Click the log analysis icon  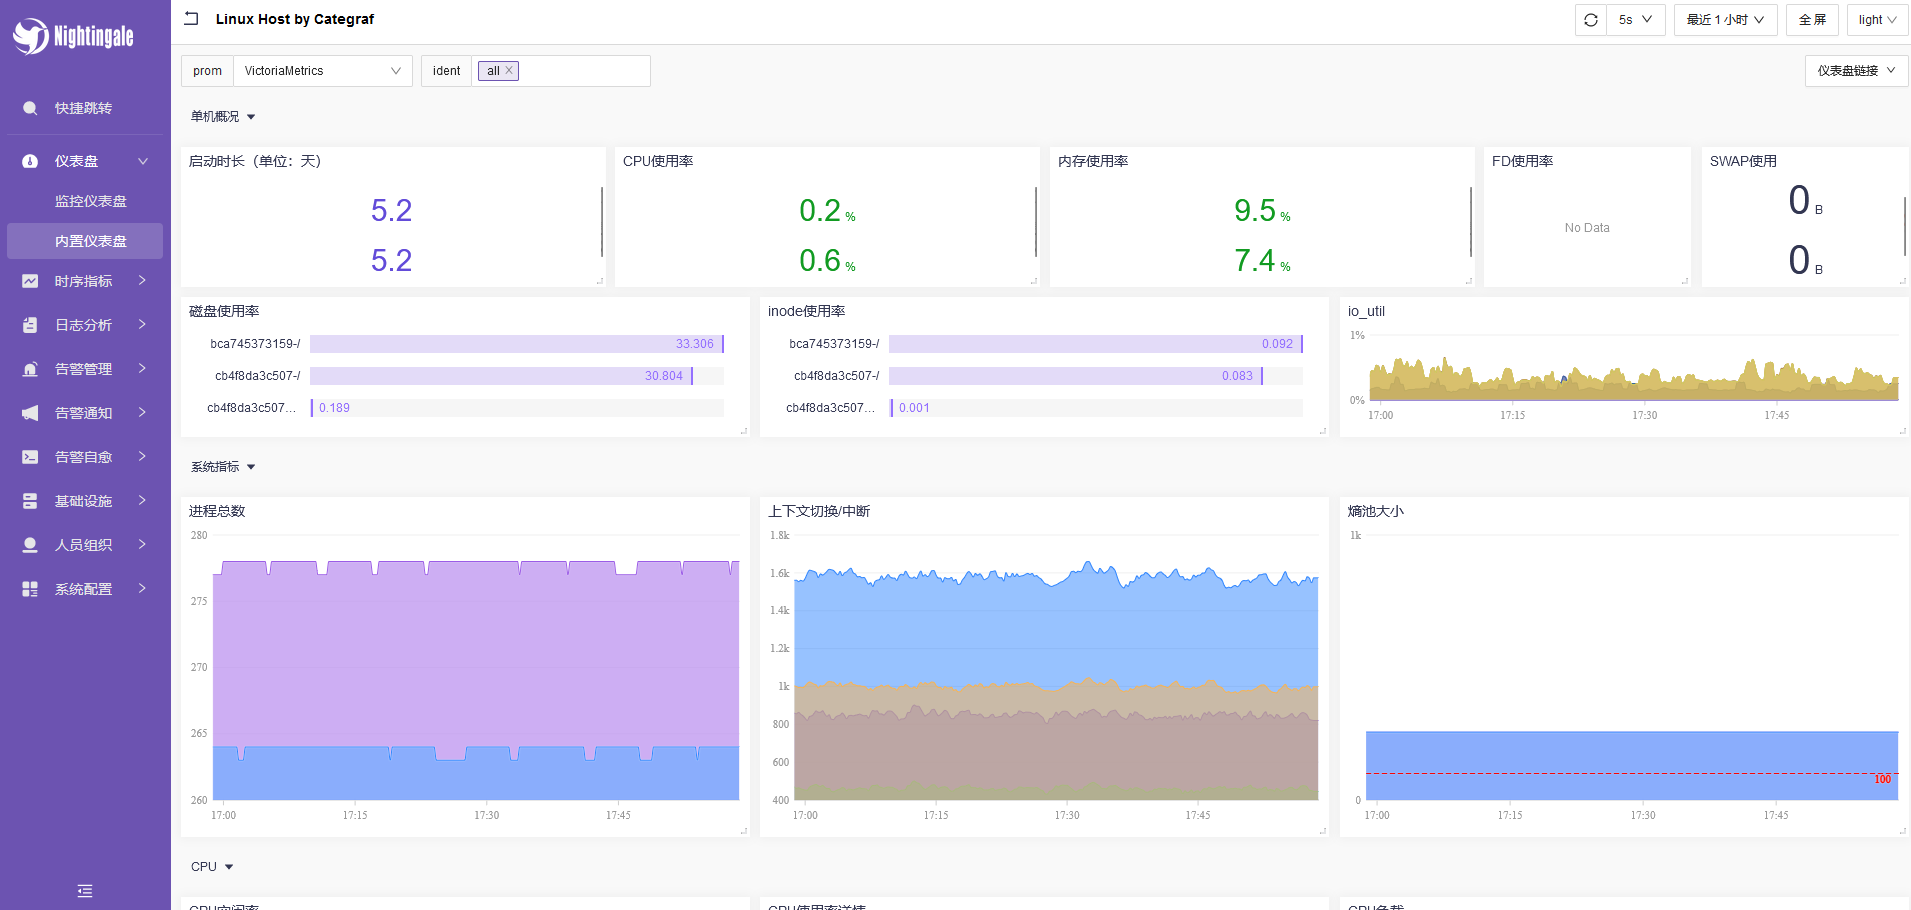pyautogui.click(x=30, y=325)
